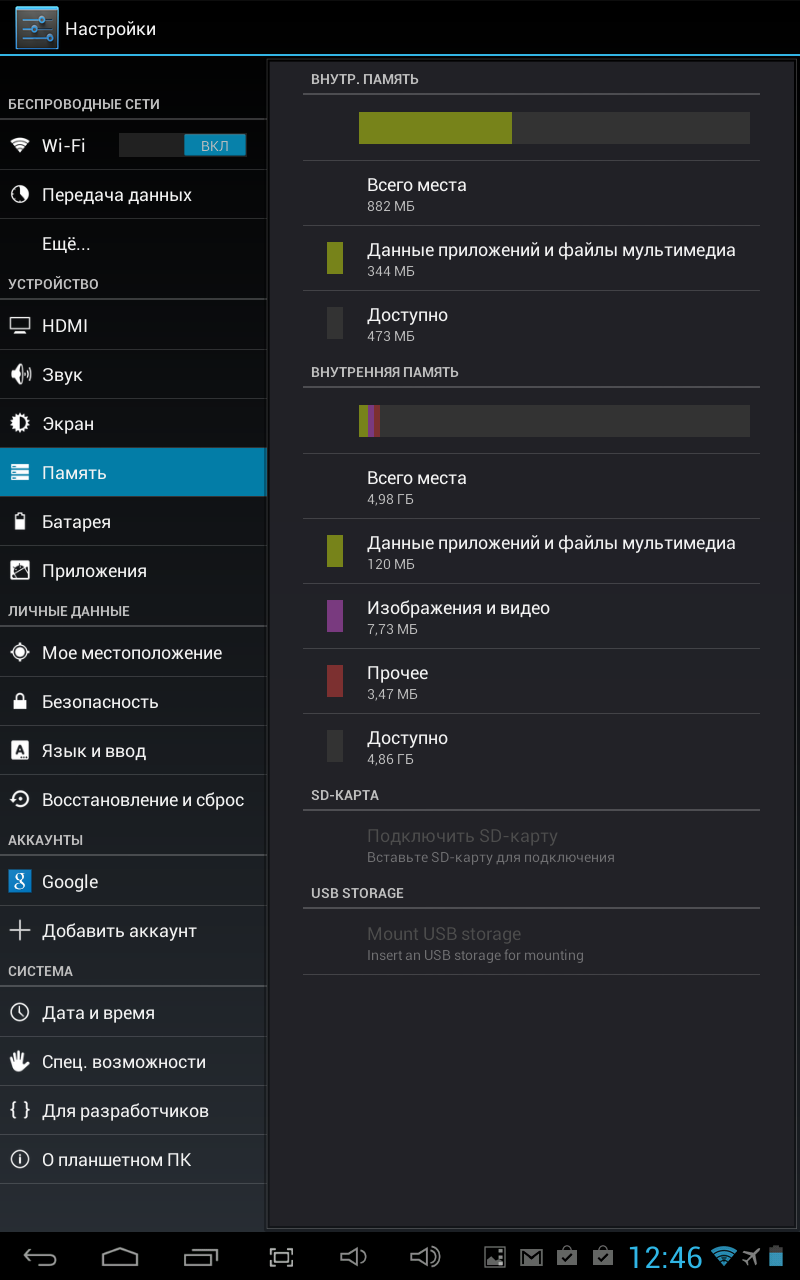Screen dimensions: 800x1280
Task: Tap the screenshot capture icon
Action: [x=282, y=1257]
